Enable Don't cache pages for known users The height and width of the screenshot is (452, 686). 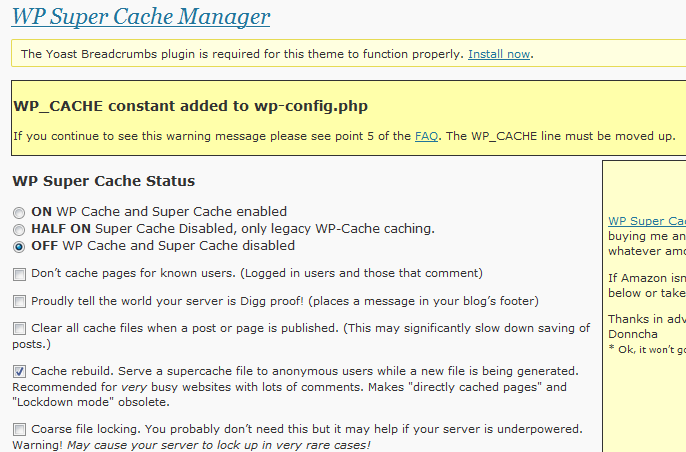(x=19, y=274)
